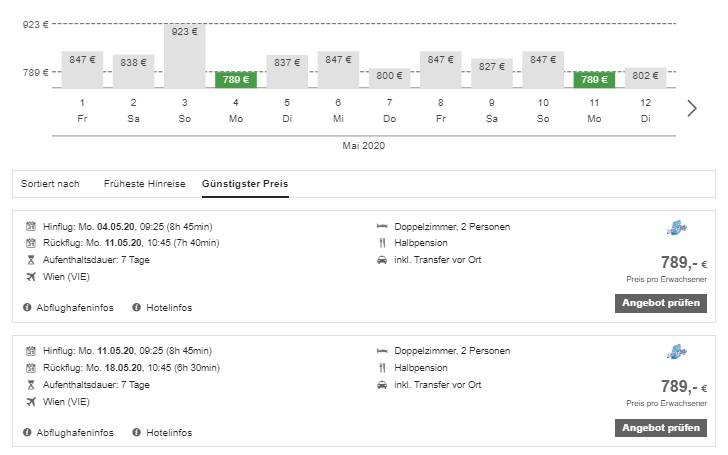
Task: Click the airplane icon next to Wien (VIE) in first offer
Action: [31, 276]
